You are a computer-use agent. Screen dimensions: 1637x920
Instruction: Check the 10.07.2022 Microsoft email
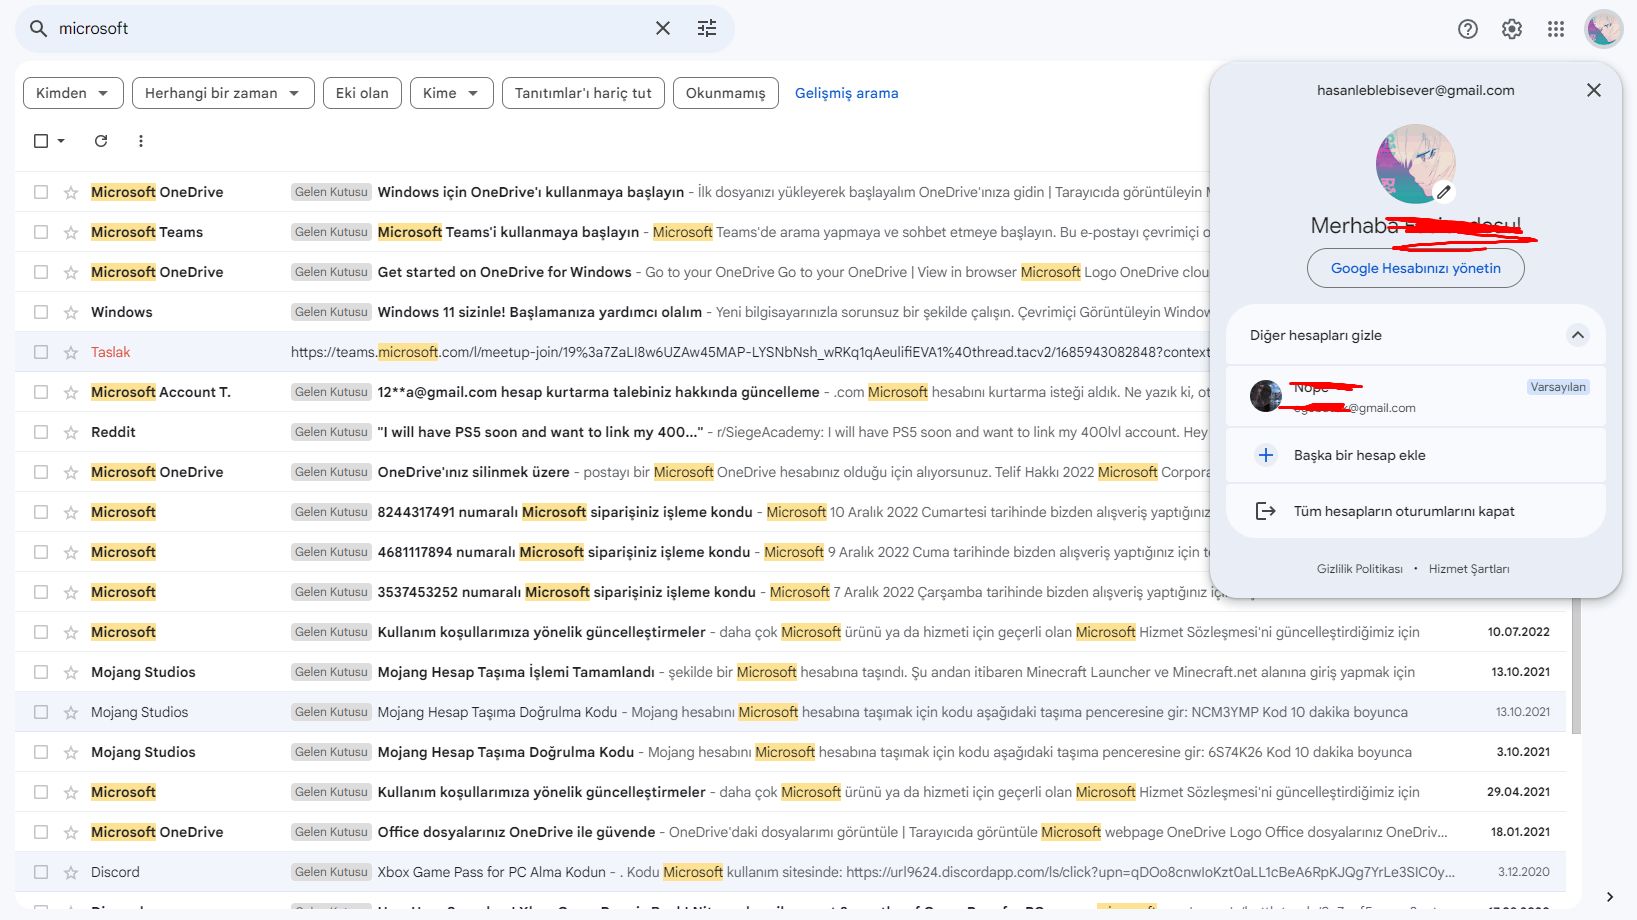(41, 632)
